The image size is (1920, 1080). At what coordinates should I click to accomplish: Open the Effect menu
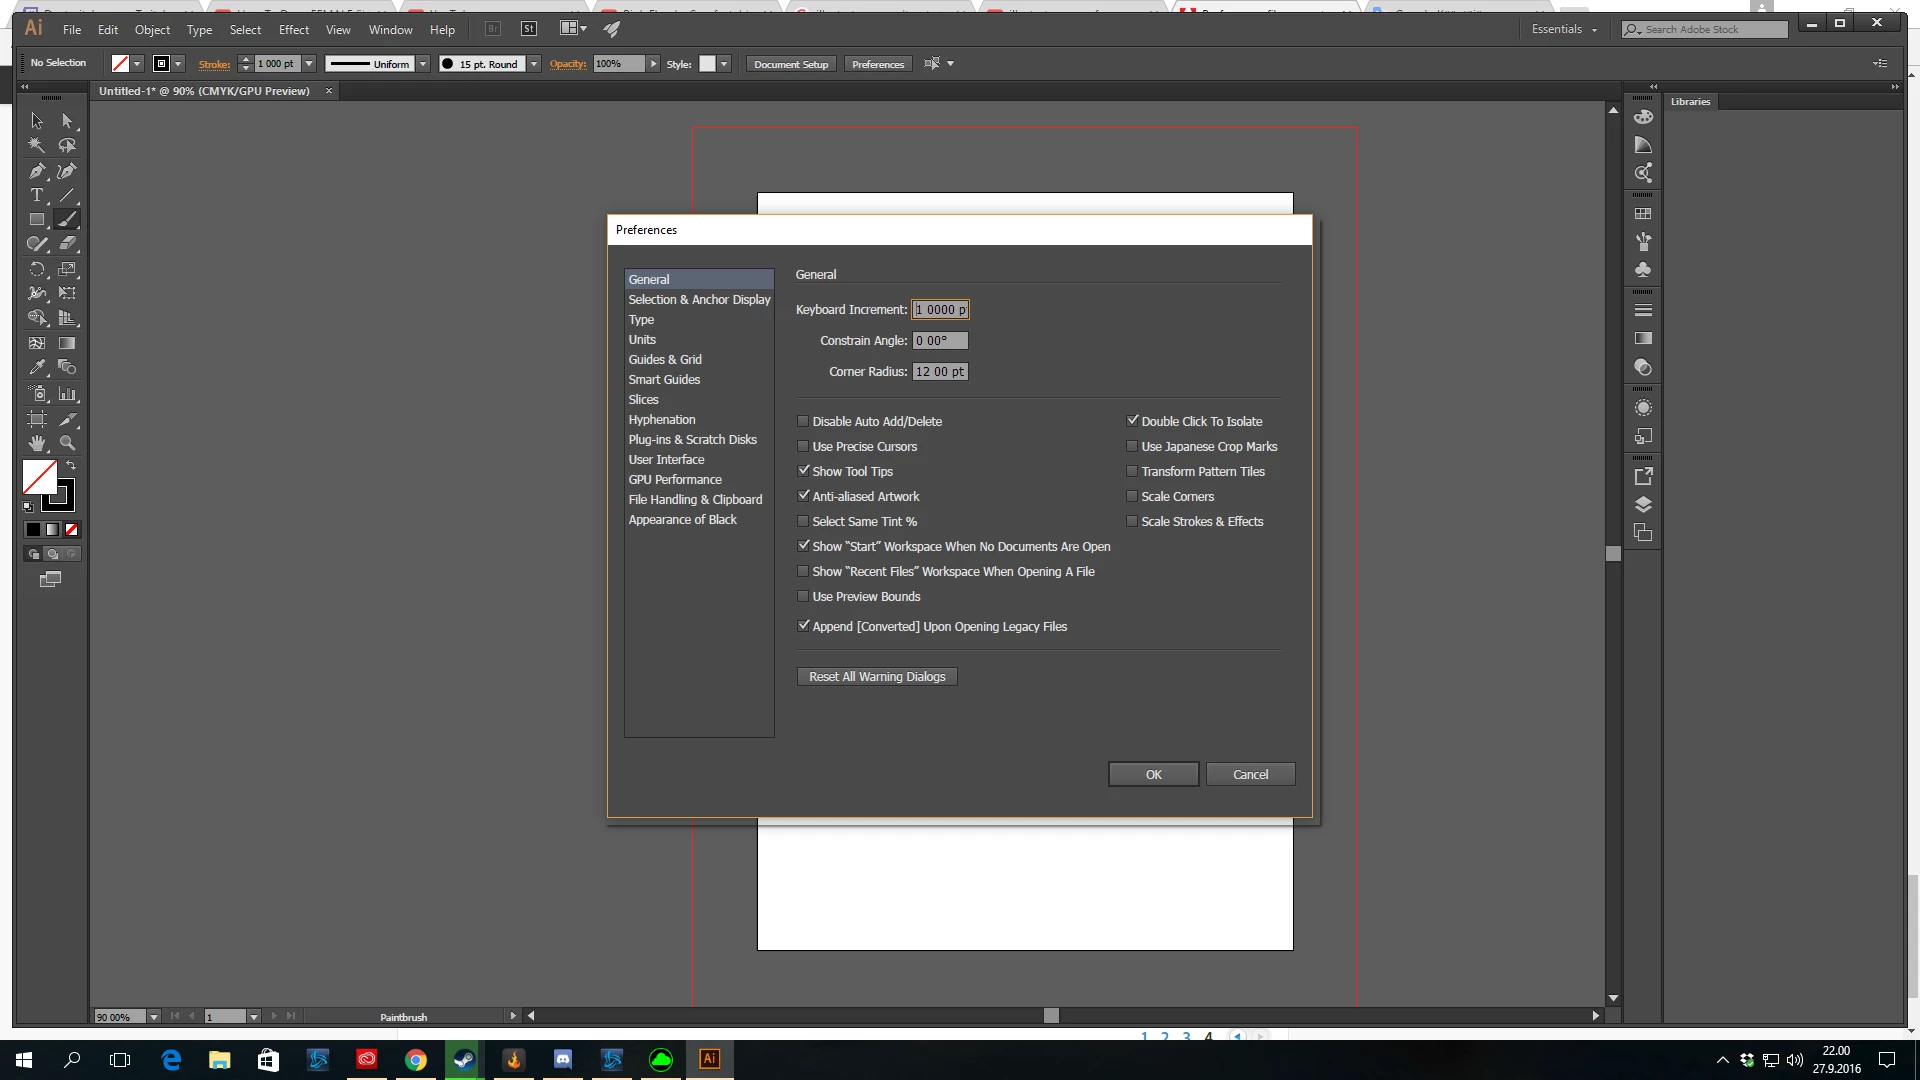click(293, 30)
